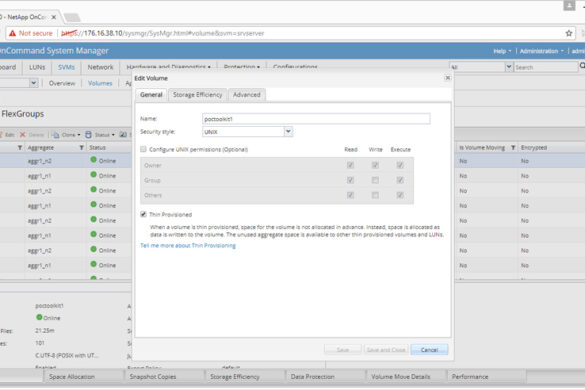
Task: Click green Online status dot in details pane
Action: [39, 317]
